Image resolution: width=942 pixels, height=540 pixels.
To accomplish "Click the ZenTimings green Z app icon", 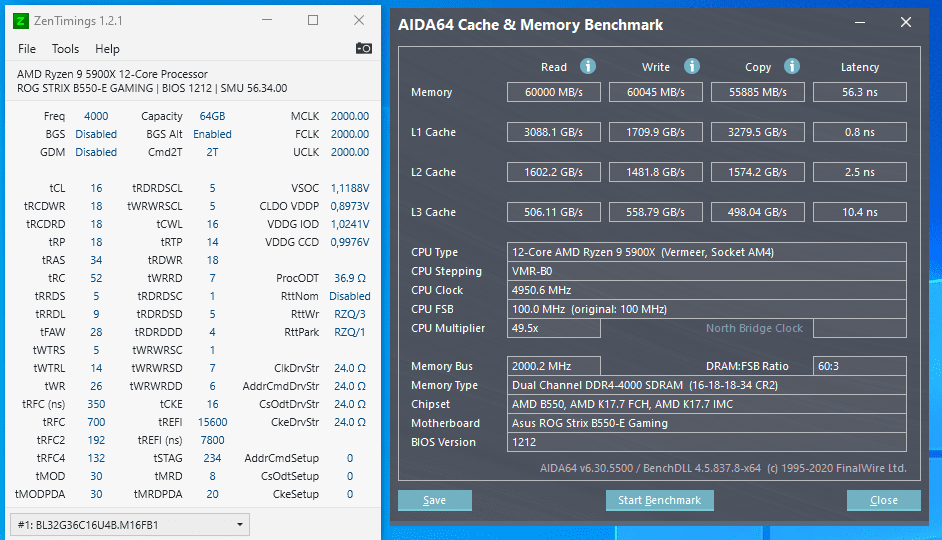I will point(20,21).
